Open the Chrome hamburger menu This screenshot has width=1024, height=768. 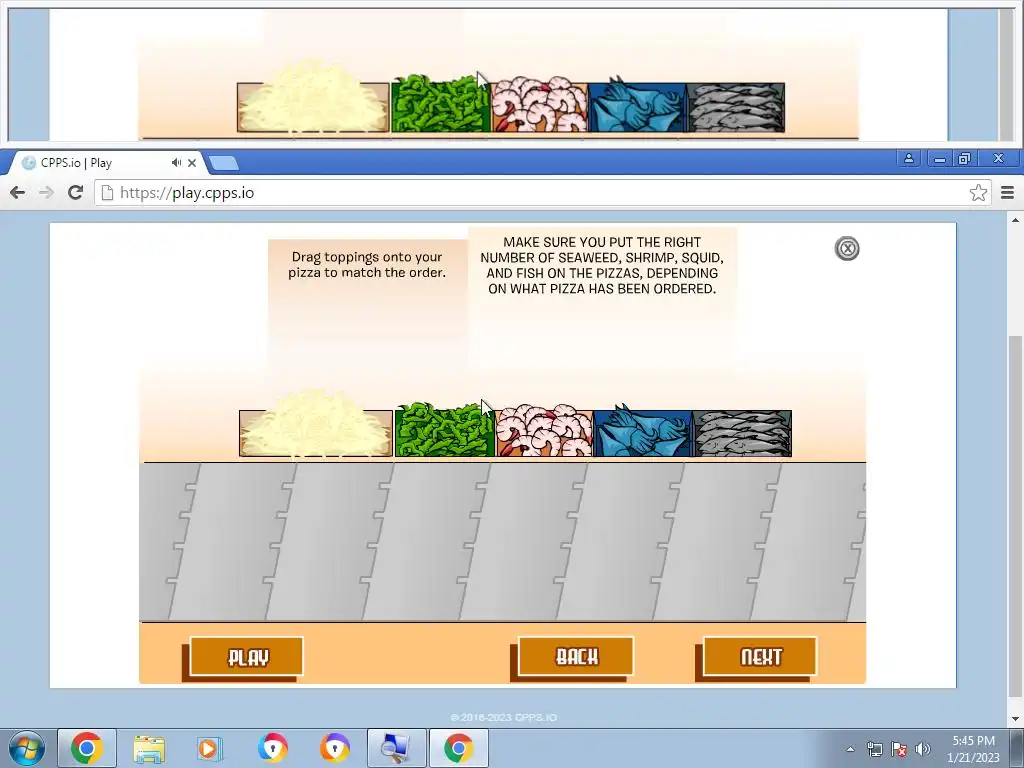(1008, 193)
